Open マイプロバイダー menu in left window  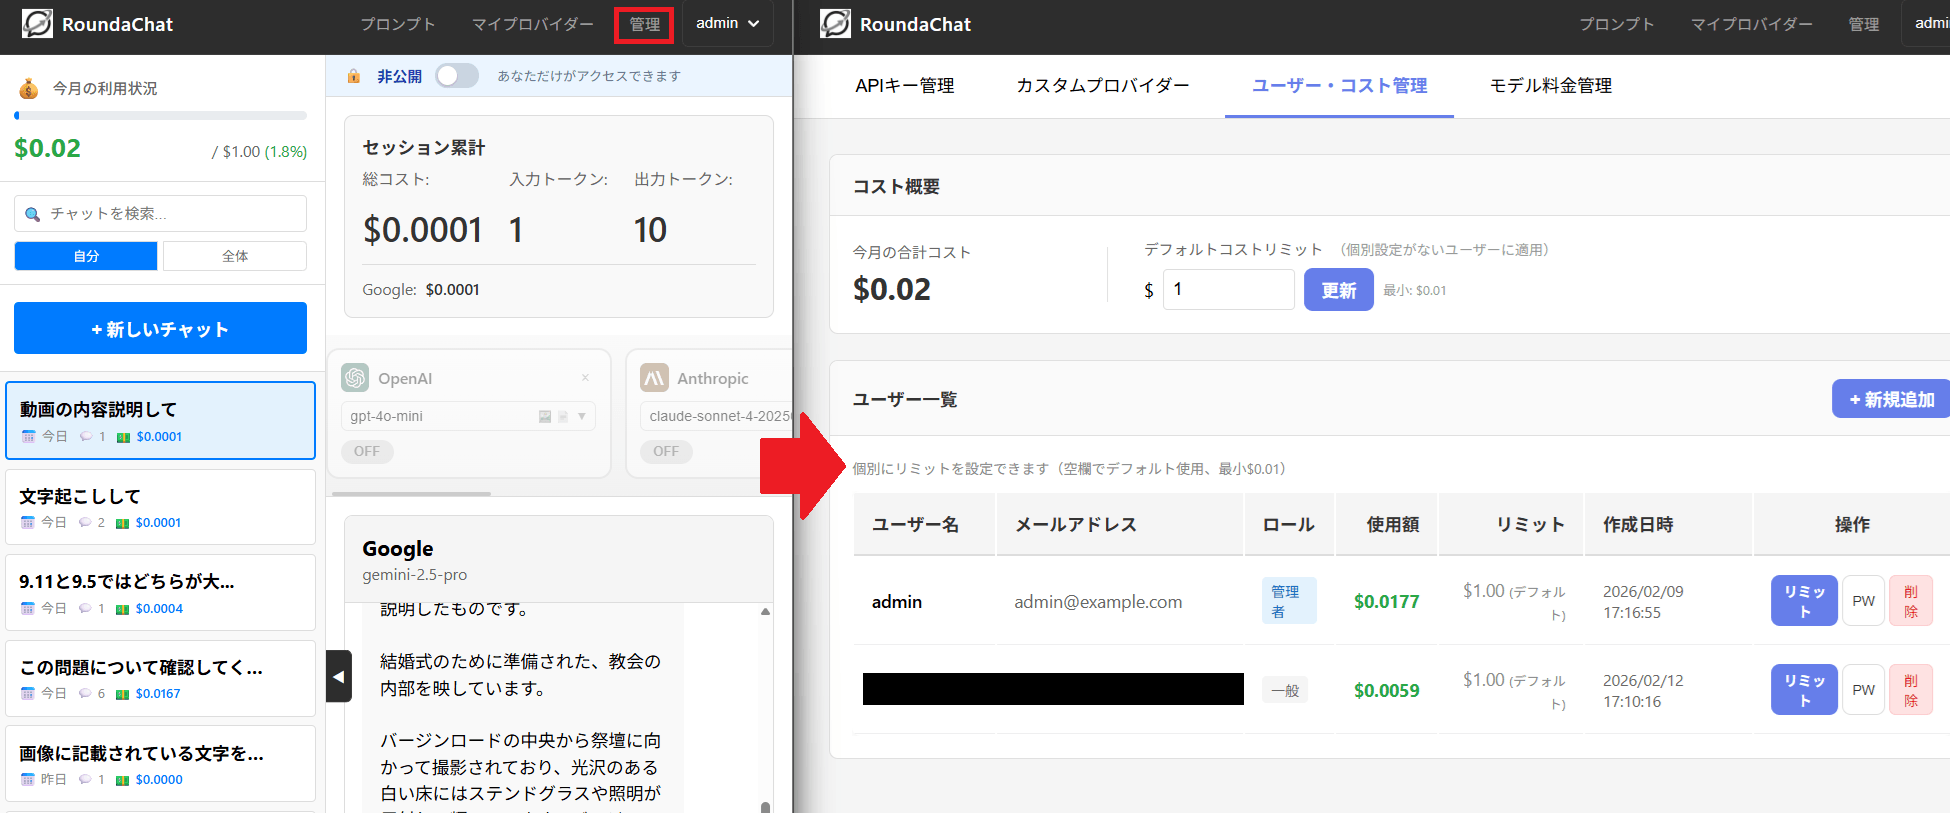pos(533,24)
